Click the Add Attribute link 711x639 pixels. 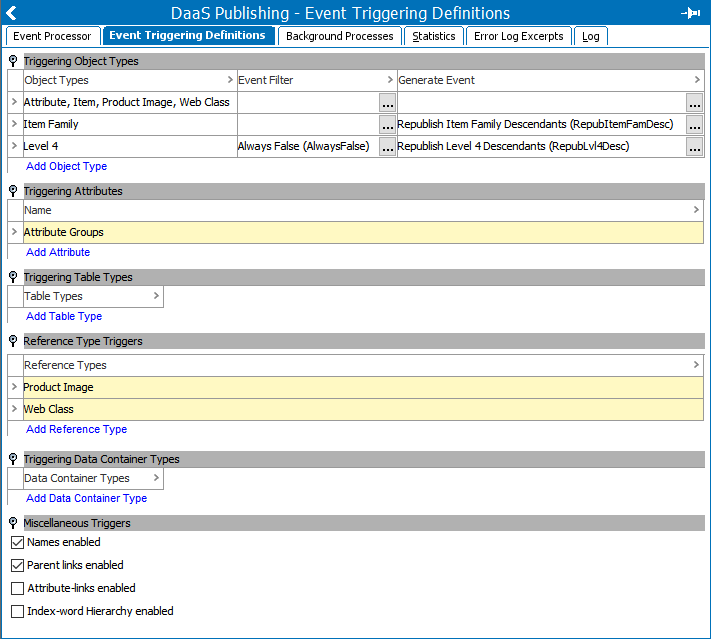(58, 252)
